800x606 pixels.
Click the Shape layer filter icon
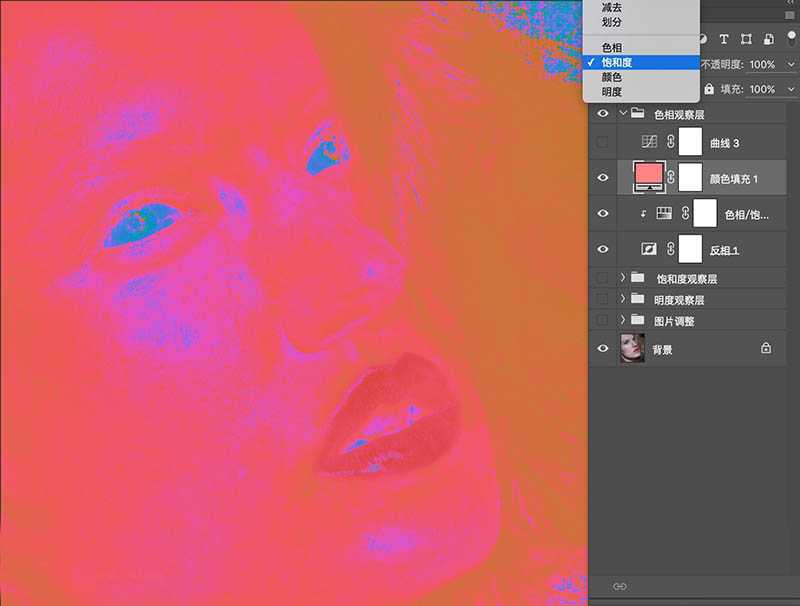point(746,39)
